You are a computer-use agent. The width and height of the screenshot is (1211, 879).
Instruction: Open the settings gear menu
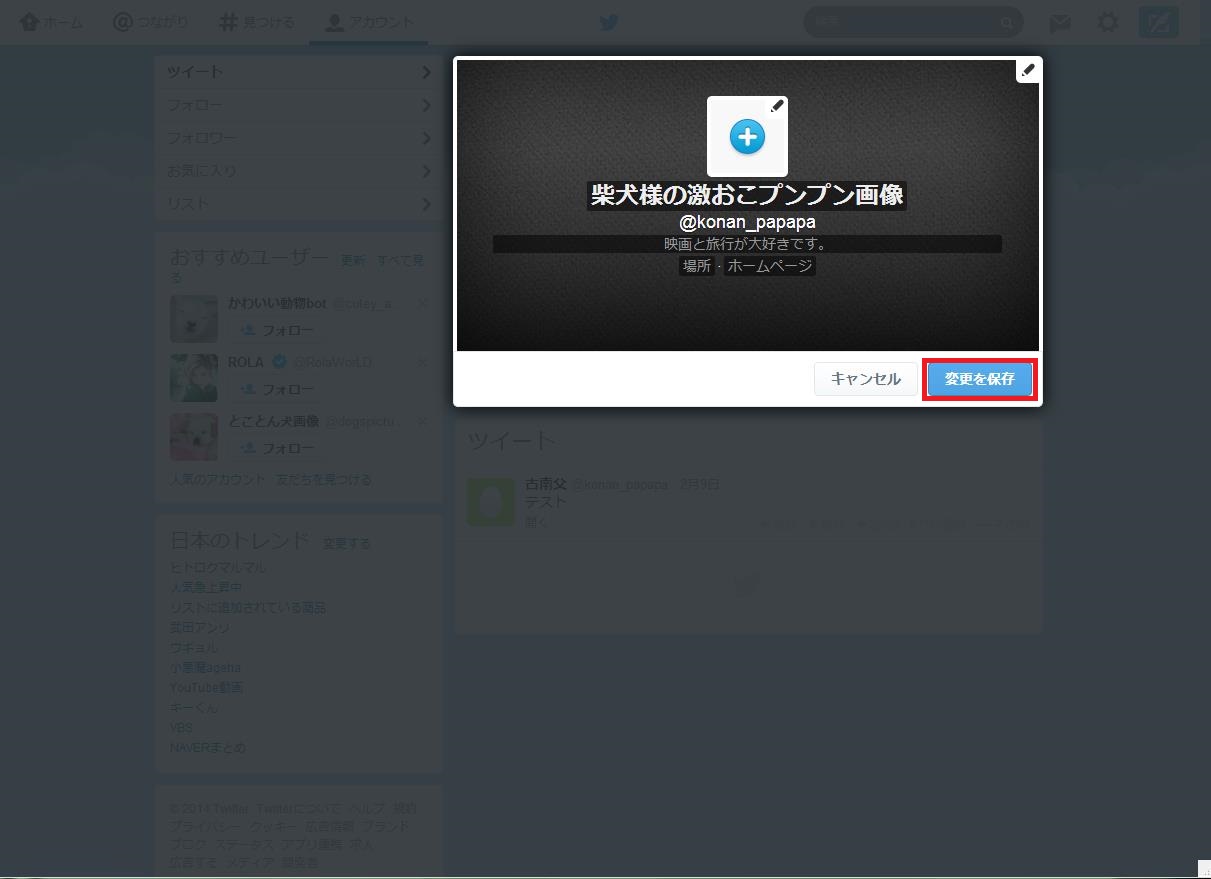(x=1108, y=22)
